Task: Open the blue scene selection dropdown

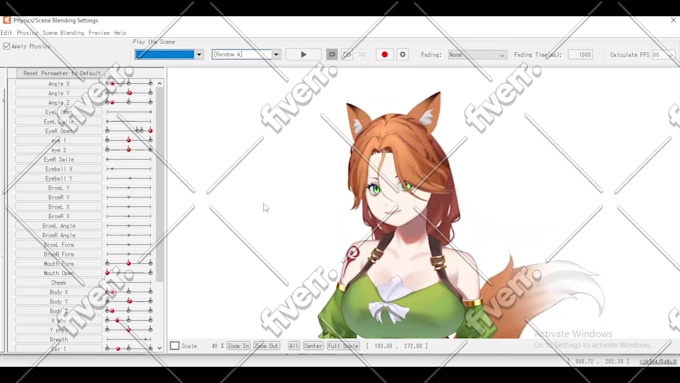Action: [169, 54]
